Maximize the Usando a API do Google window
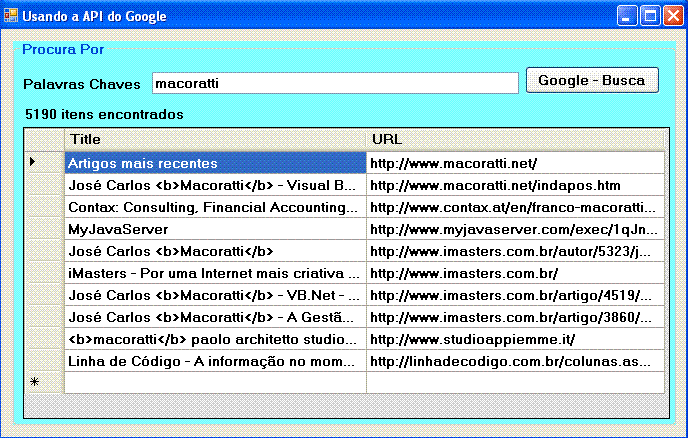The height and width of the screenshot is (438, 688). (x=650, y=16)
